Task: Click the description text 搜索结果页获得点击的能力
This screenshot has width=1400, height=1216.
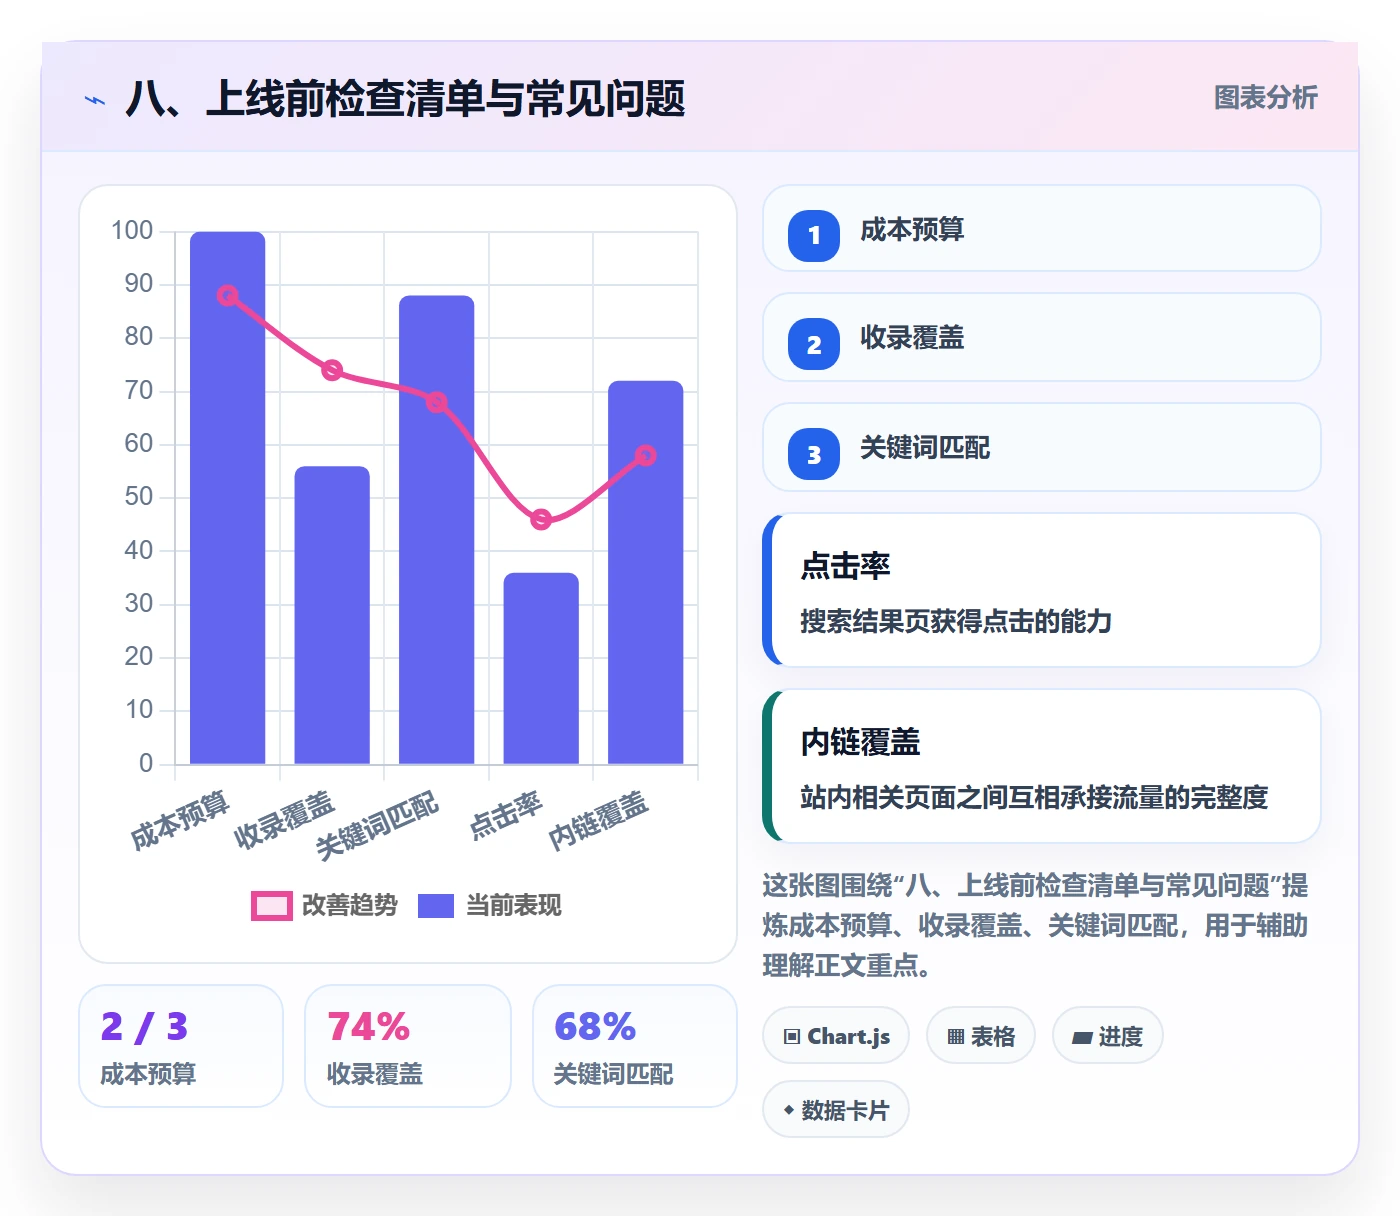Action: 956,622
